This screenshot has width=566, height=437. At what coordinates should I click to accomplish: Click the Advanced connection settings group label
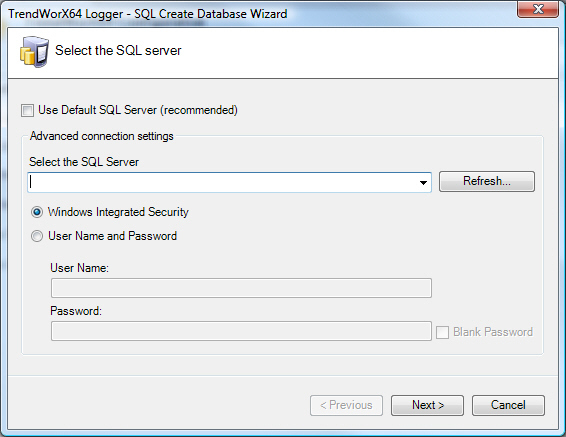[x=101, y=136]
